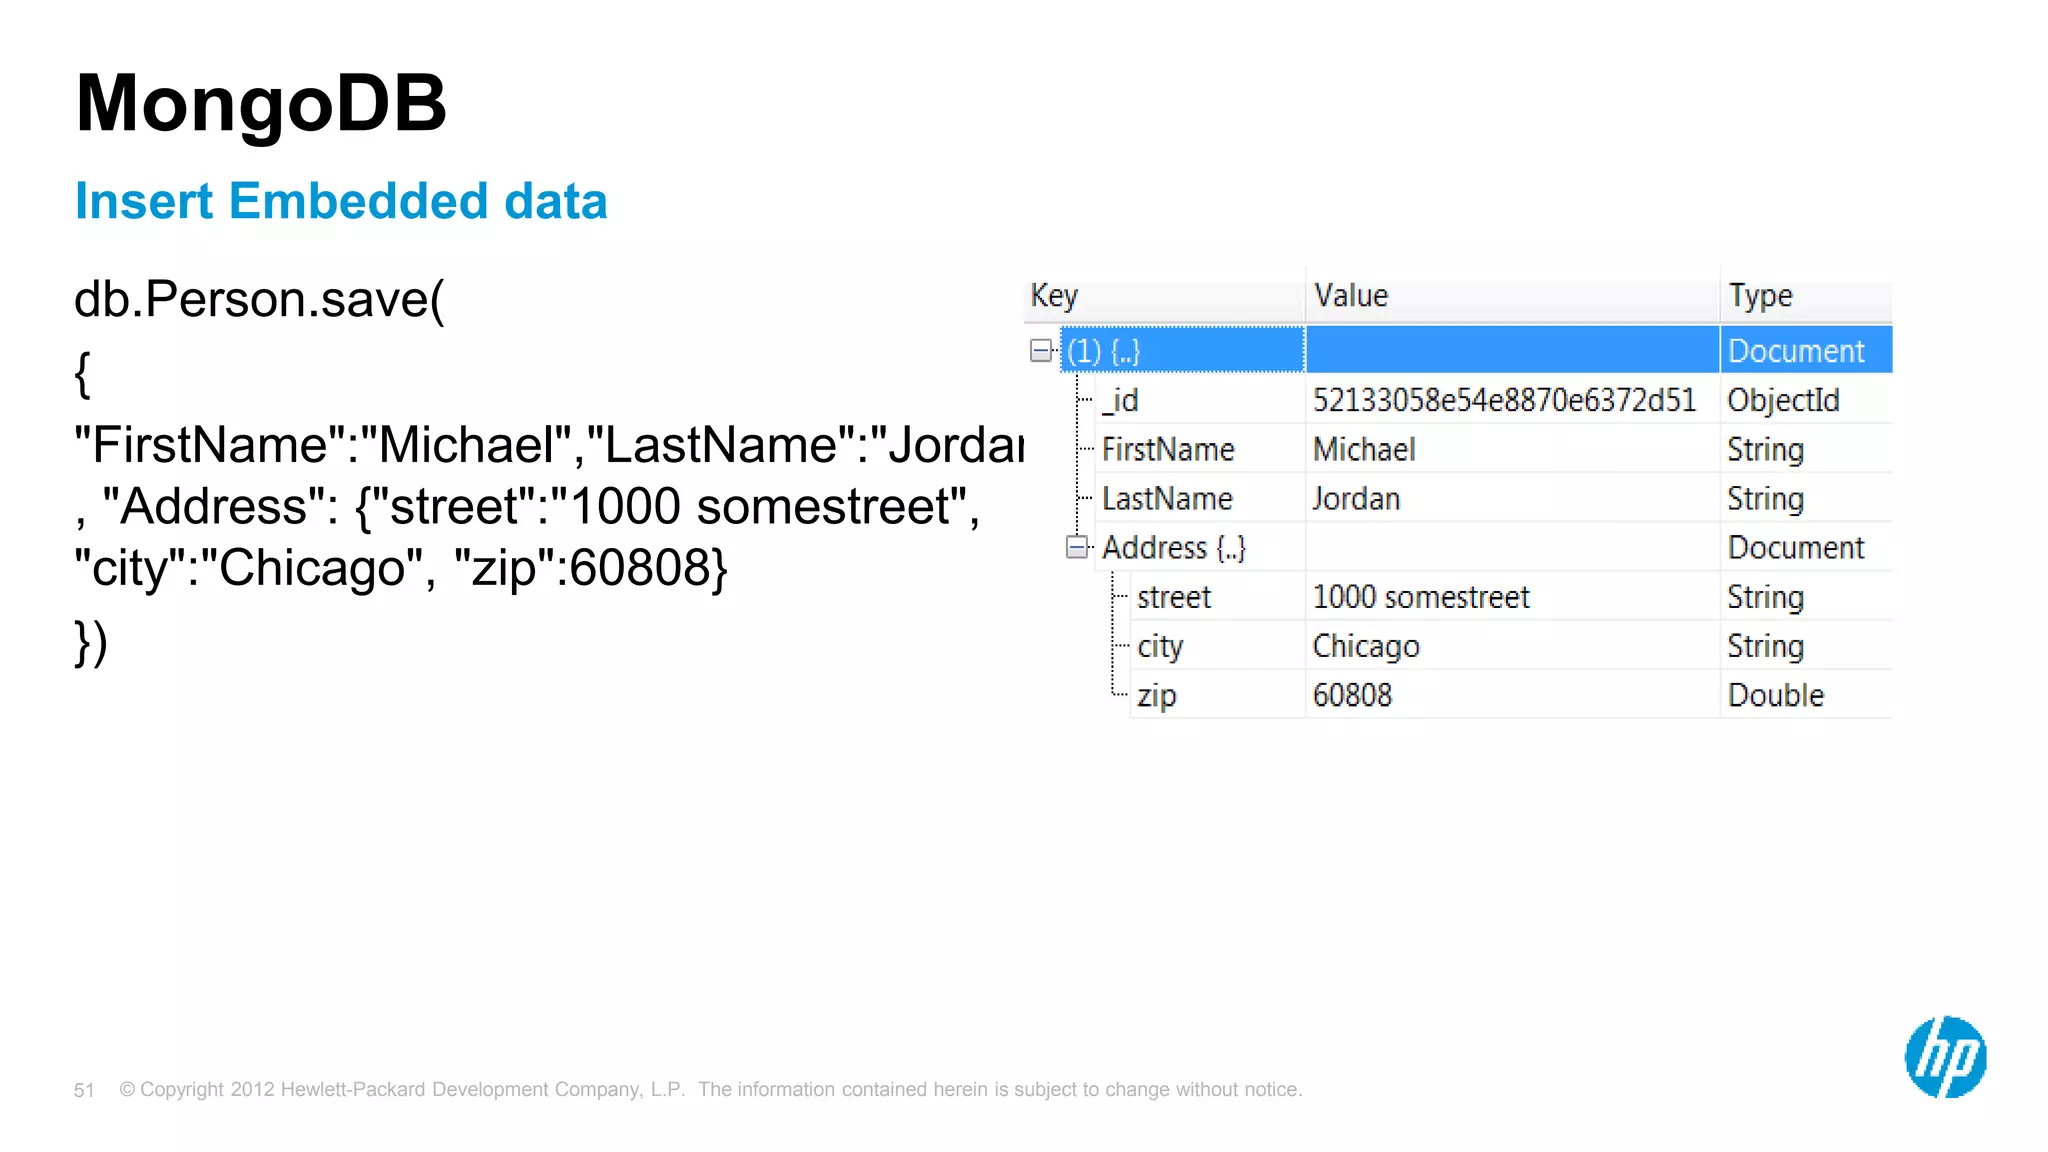Screen dimensions: 2048x1152
Task: Click the Key column header
Action: coord(1164,295)
